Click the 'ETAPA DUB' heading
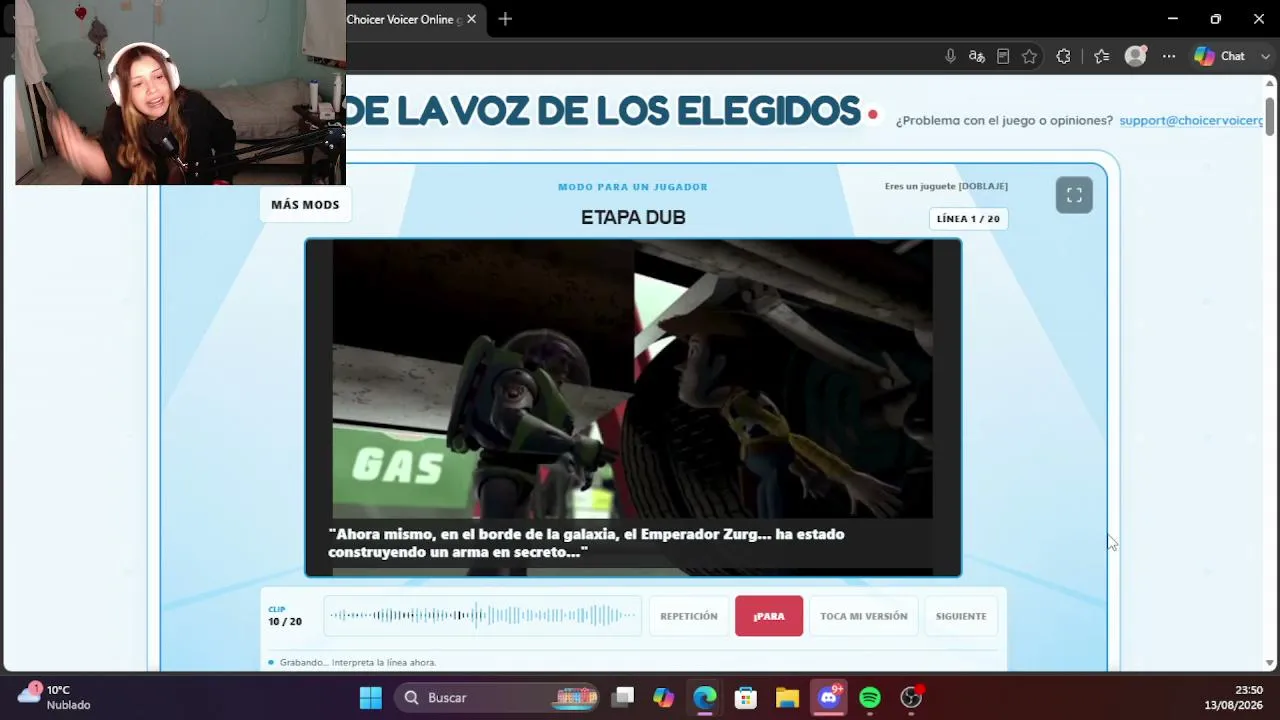Viewport: 1280px width, 720px height. tap(633, 217)
